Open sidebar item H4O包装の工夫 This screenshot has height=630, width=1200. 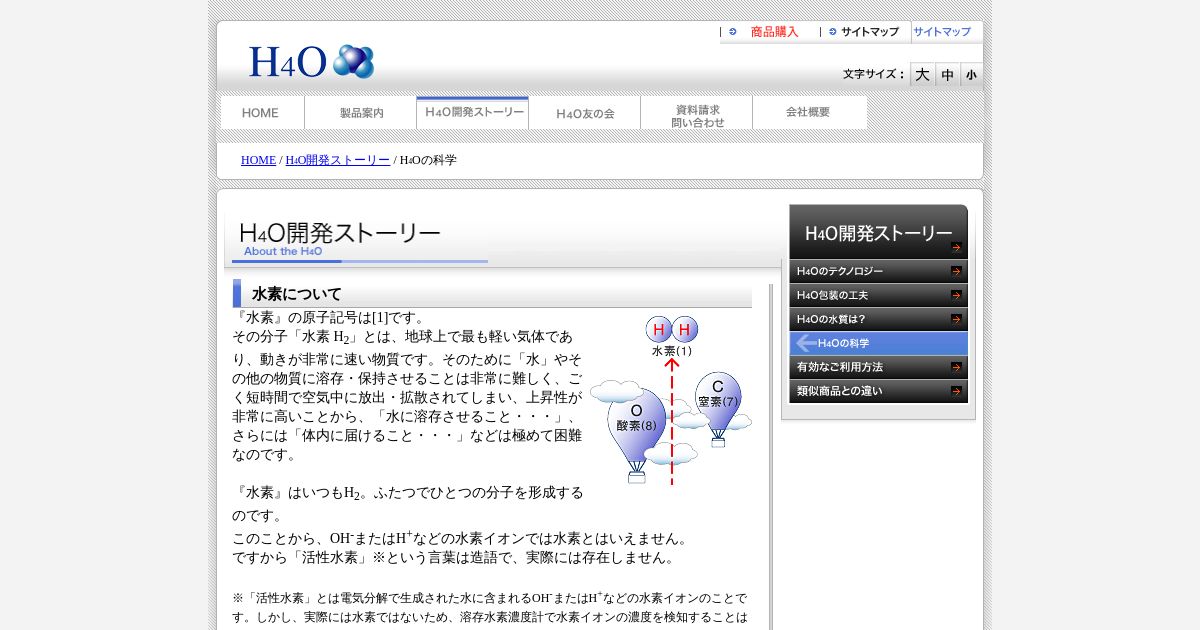click(x=878, y=295)
